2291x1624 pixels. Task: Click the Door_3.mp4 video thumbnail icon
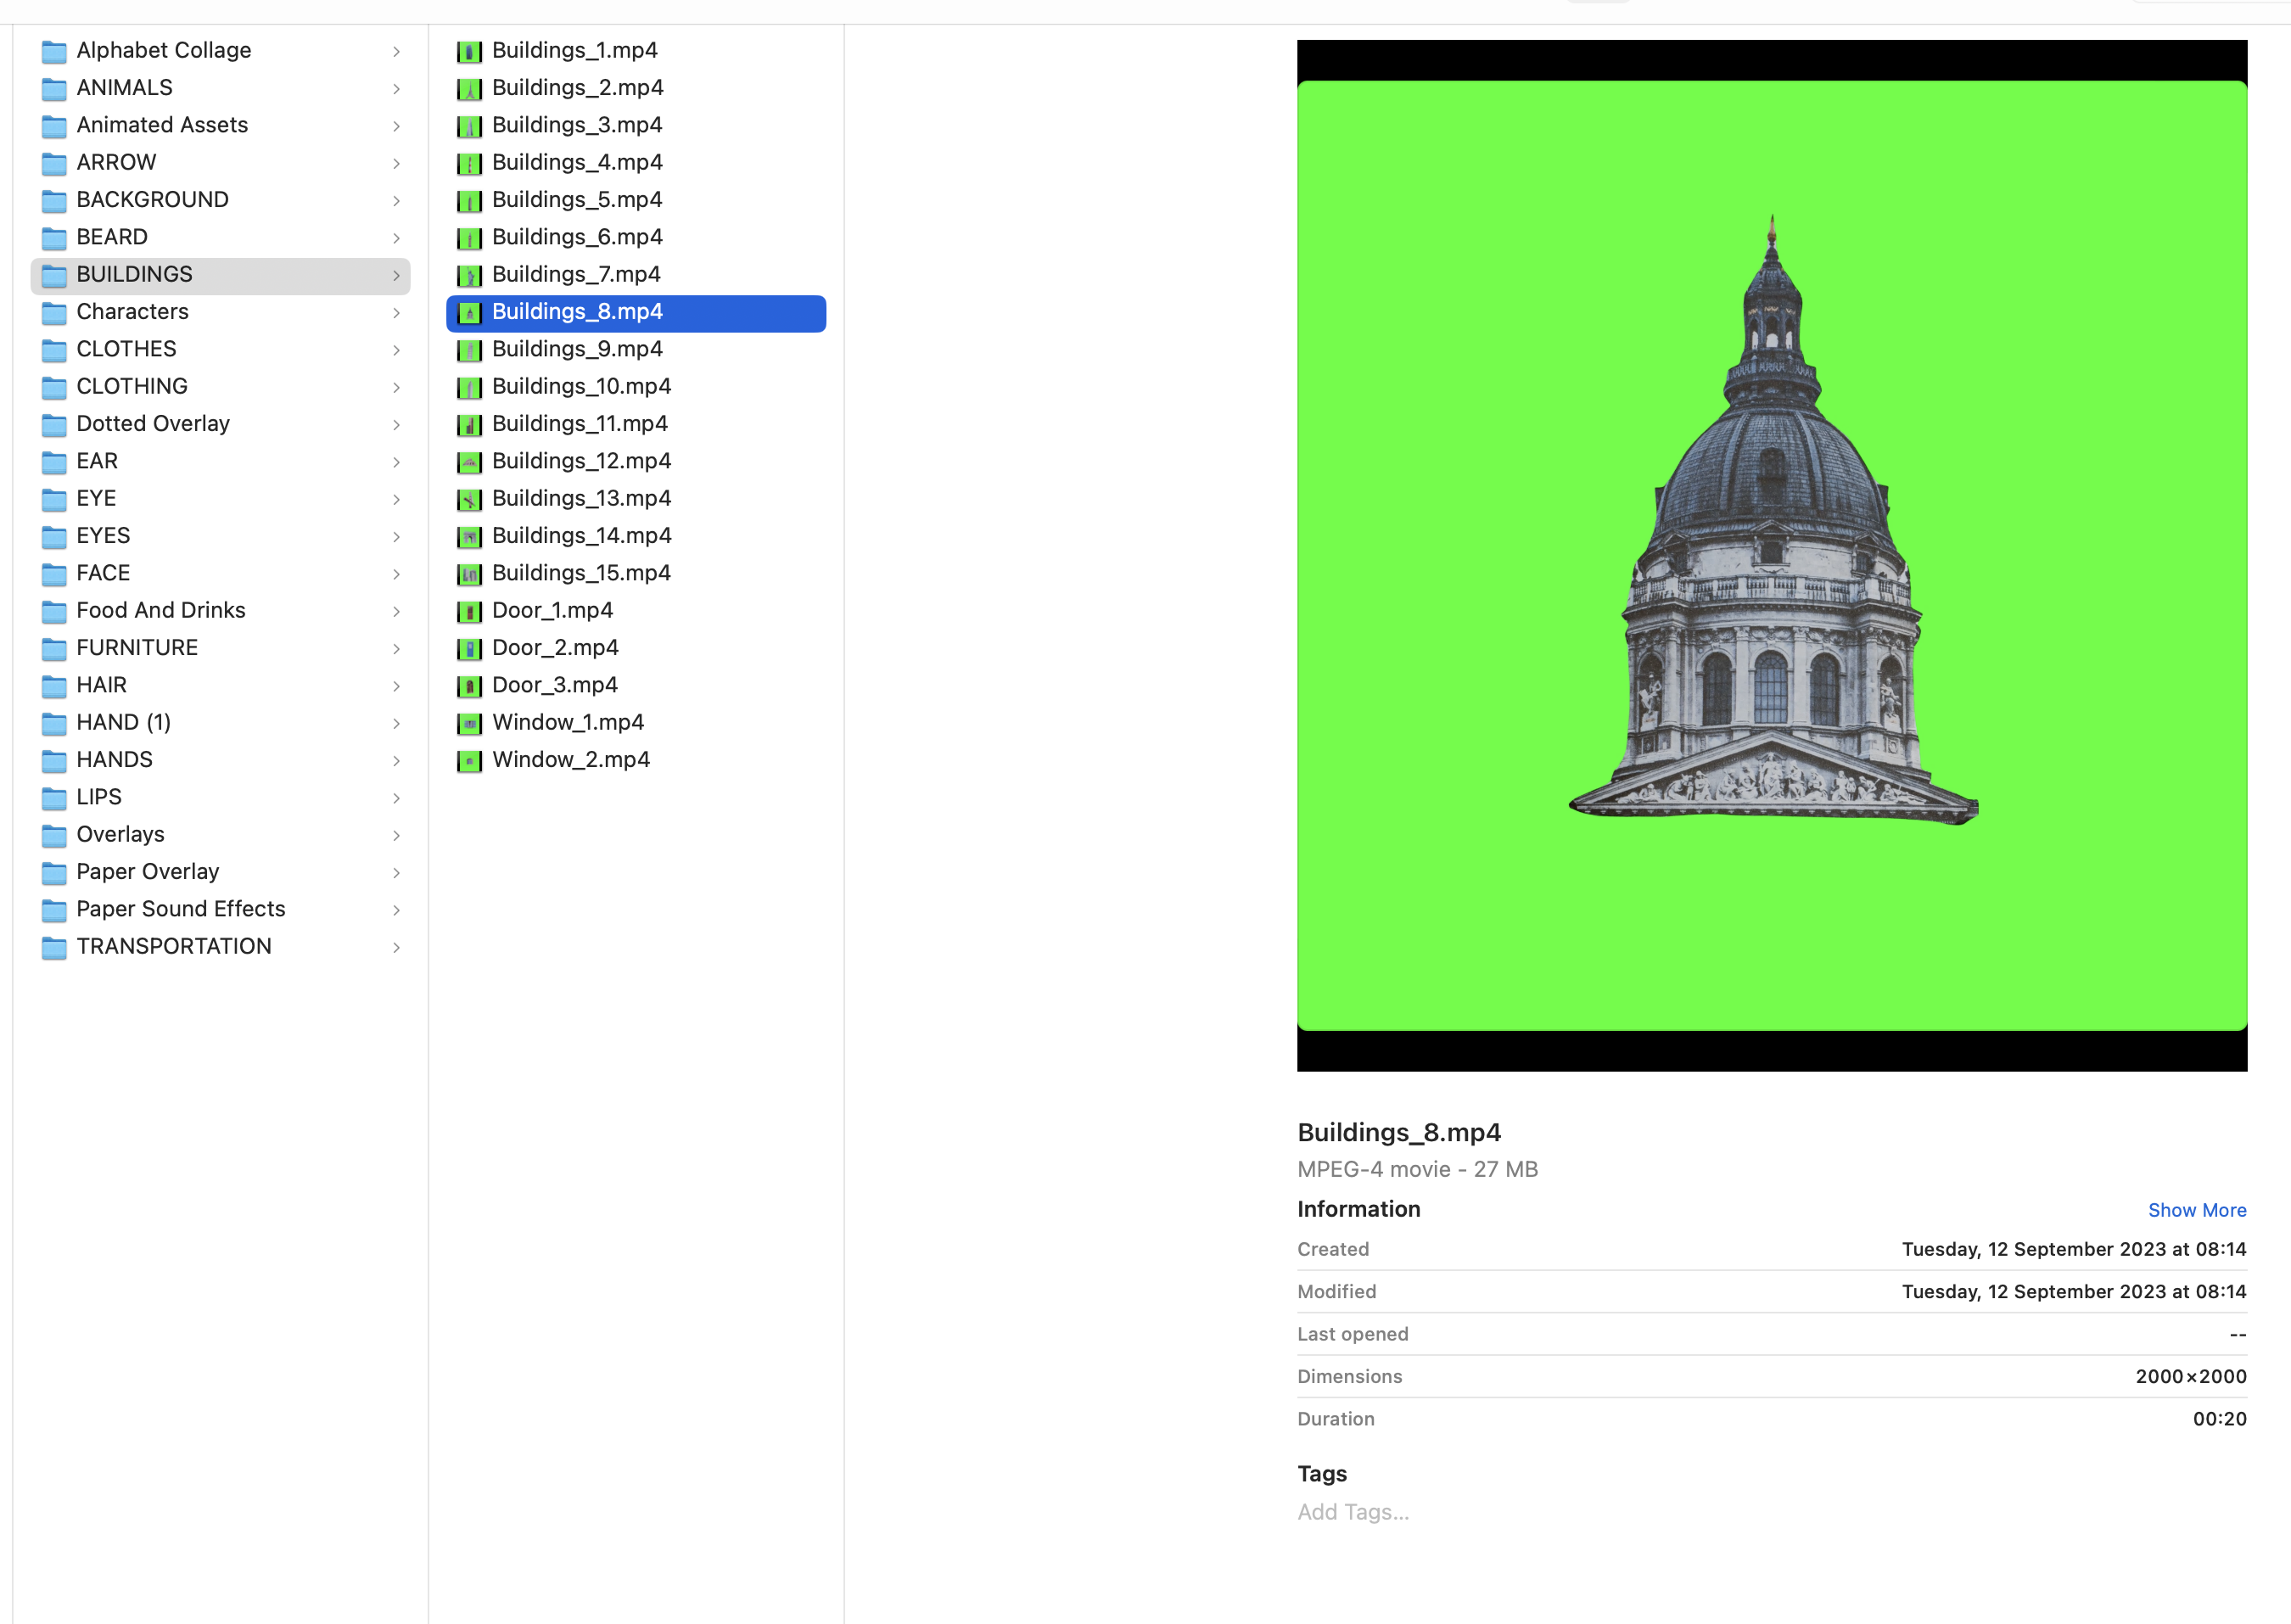[469, 686]
